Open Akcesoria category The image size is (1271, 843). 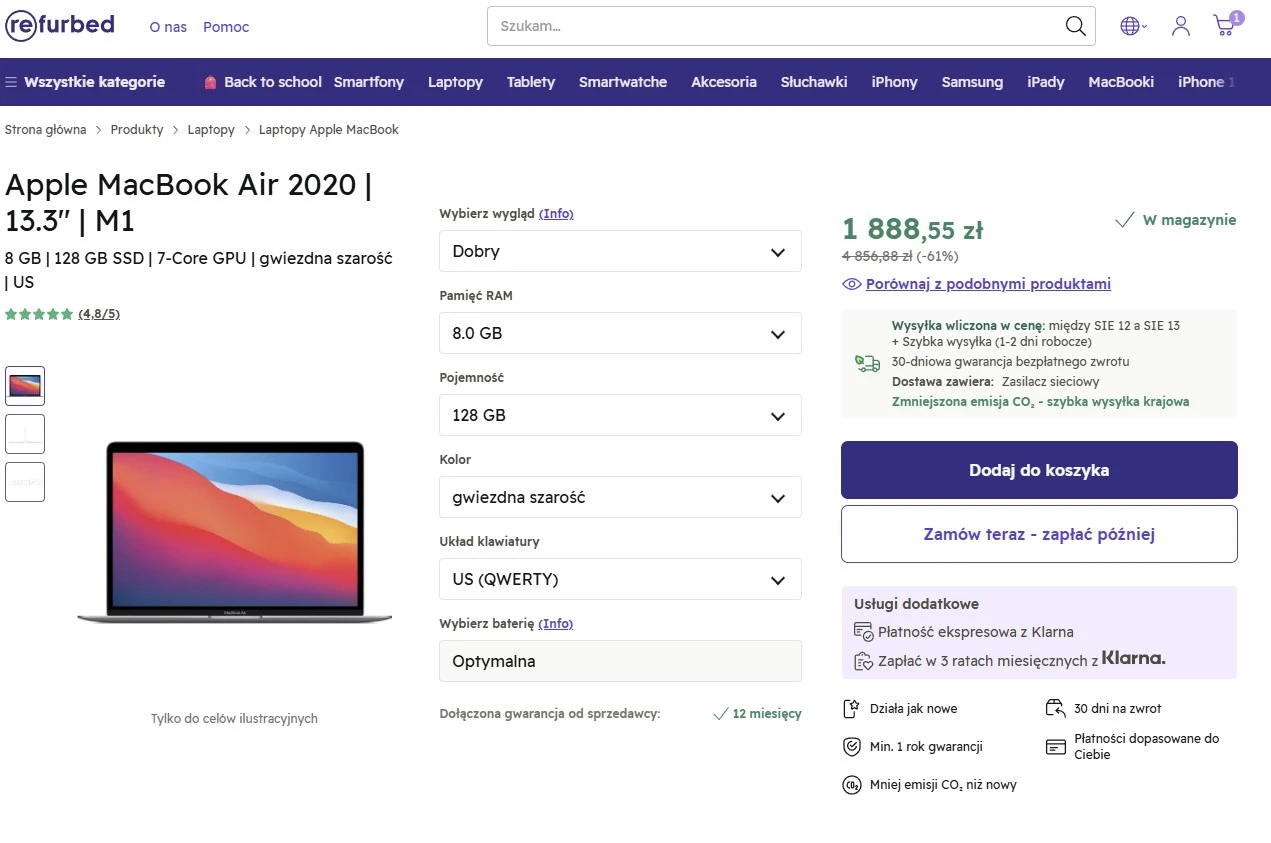click(724, 82)
